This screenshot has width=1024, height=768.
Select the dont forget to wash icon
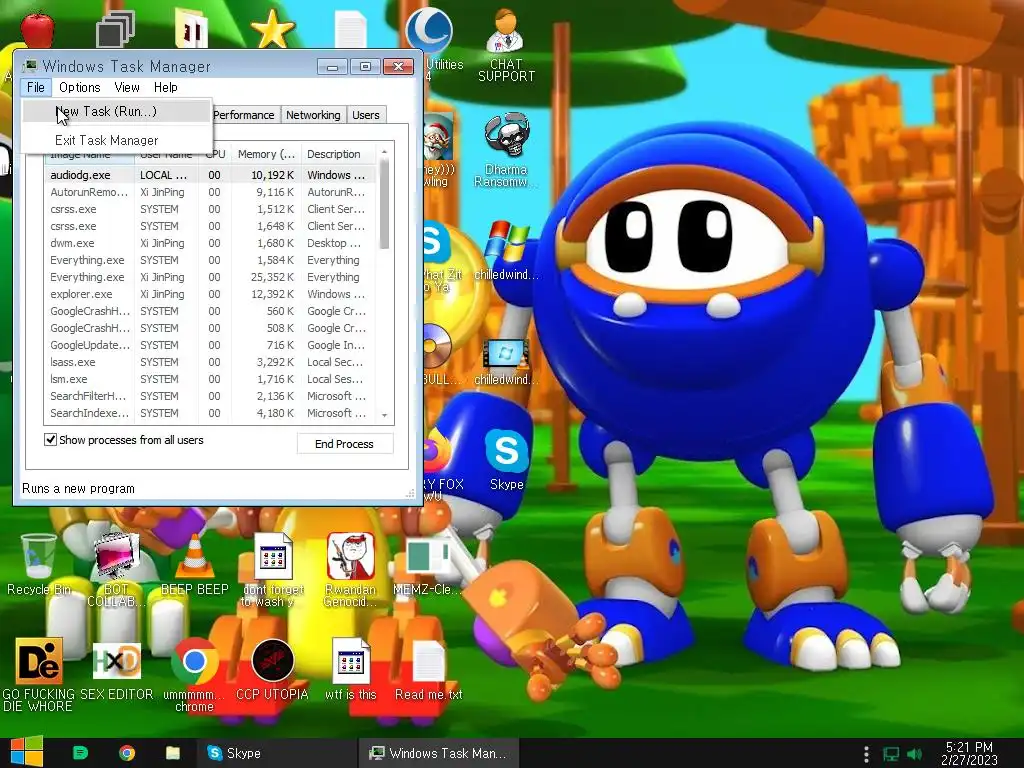pos(272,569)
